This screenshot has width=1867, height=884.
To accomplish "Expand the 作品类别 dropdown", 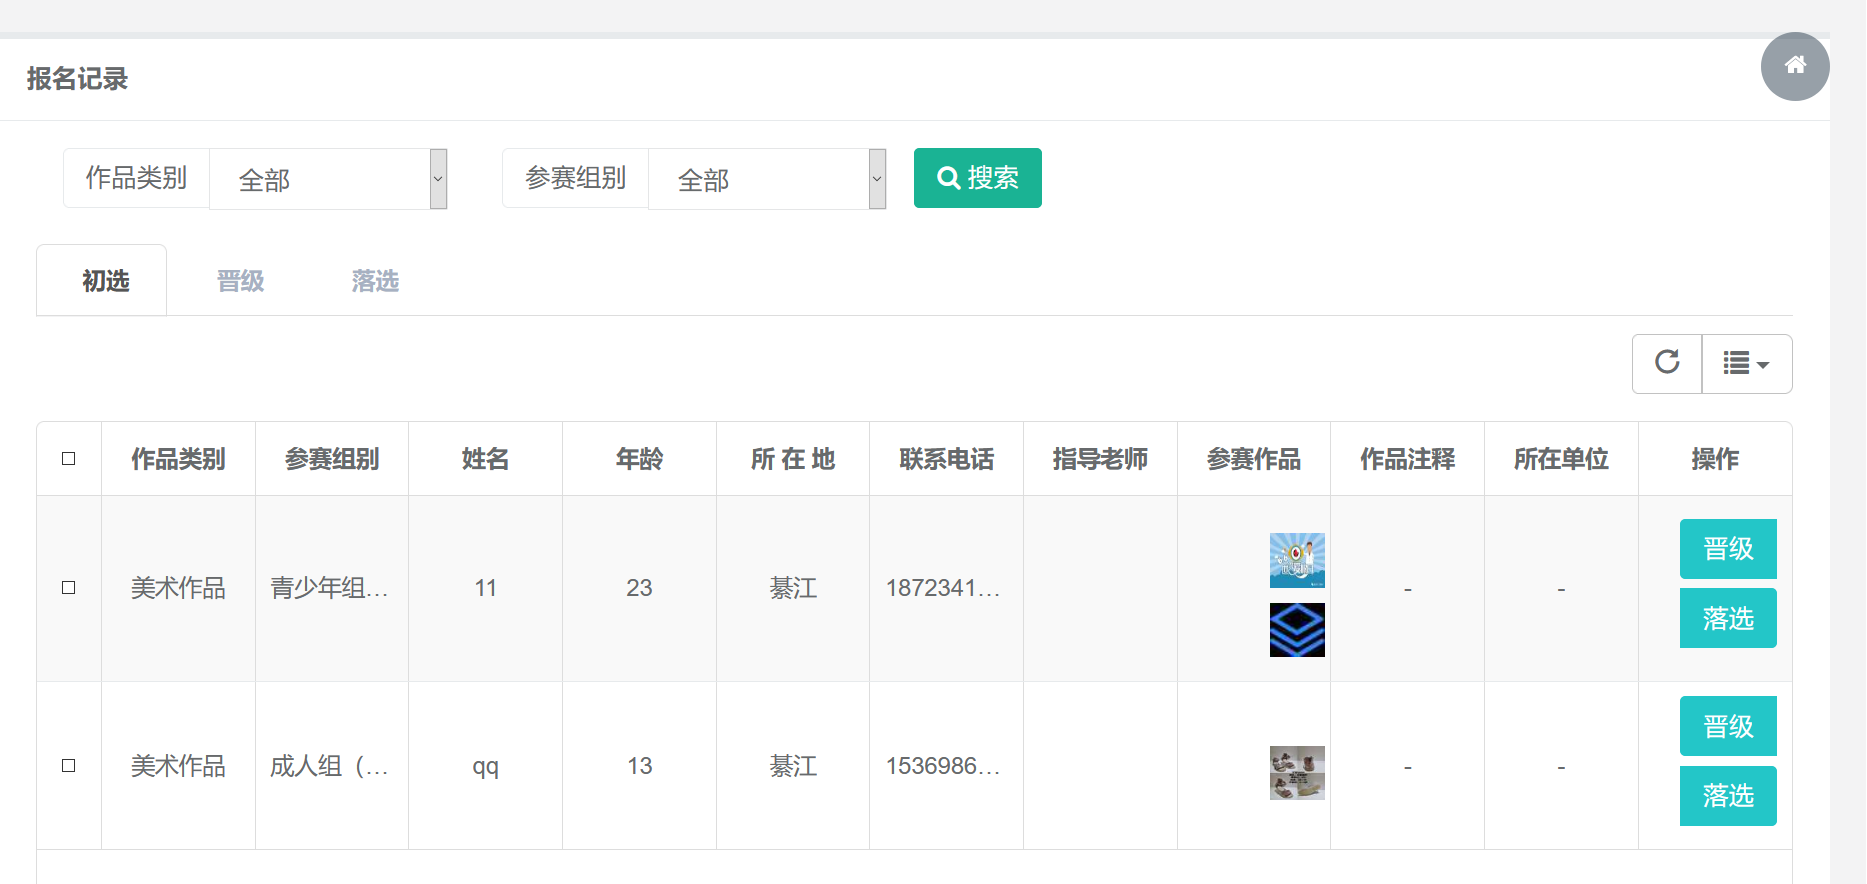I will point(328,179).
